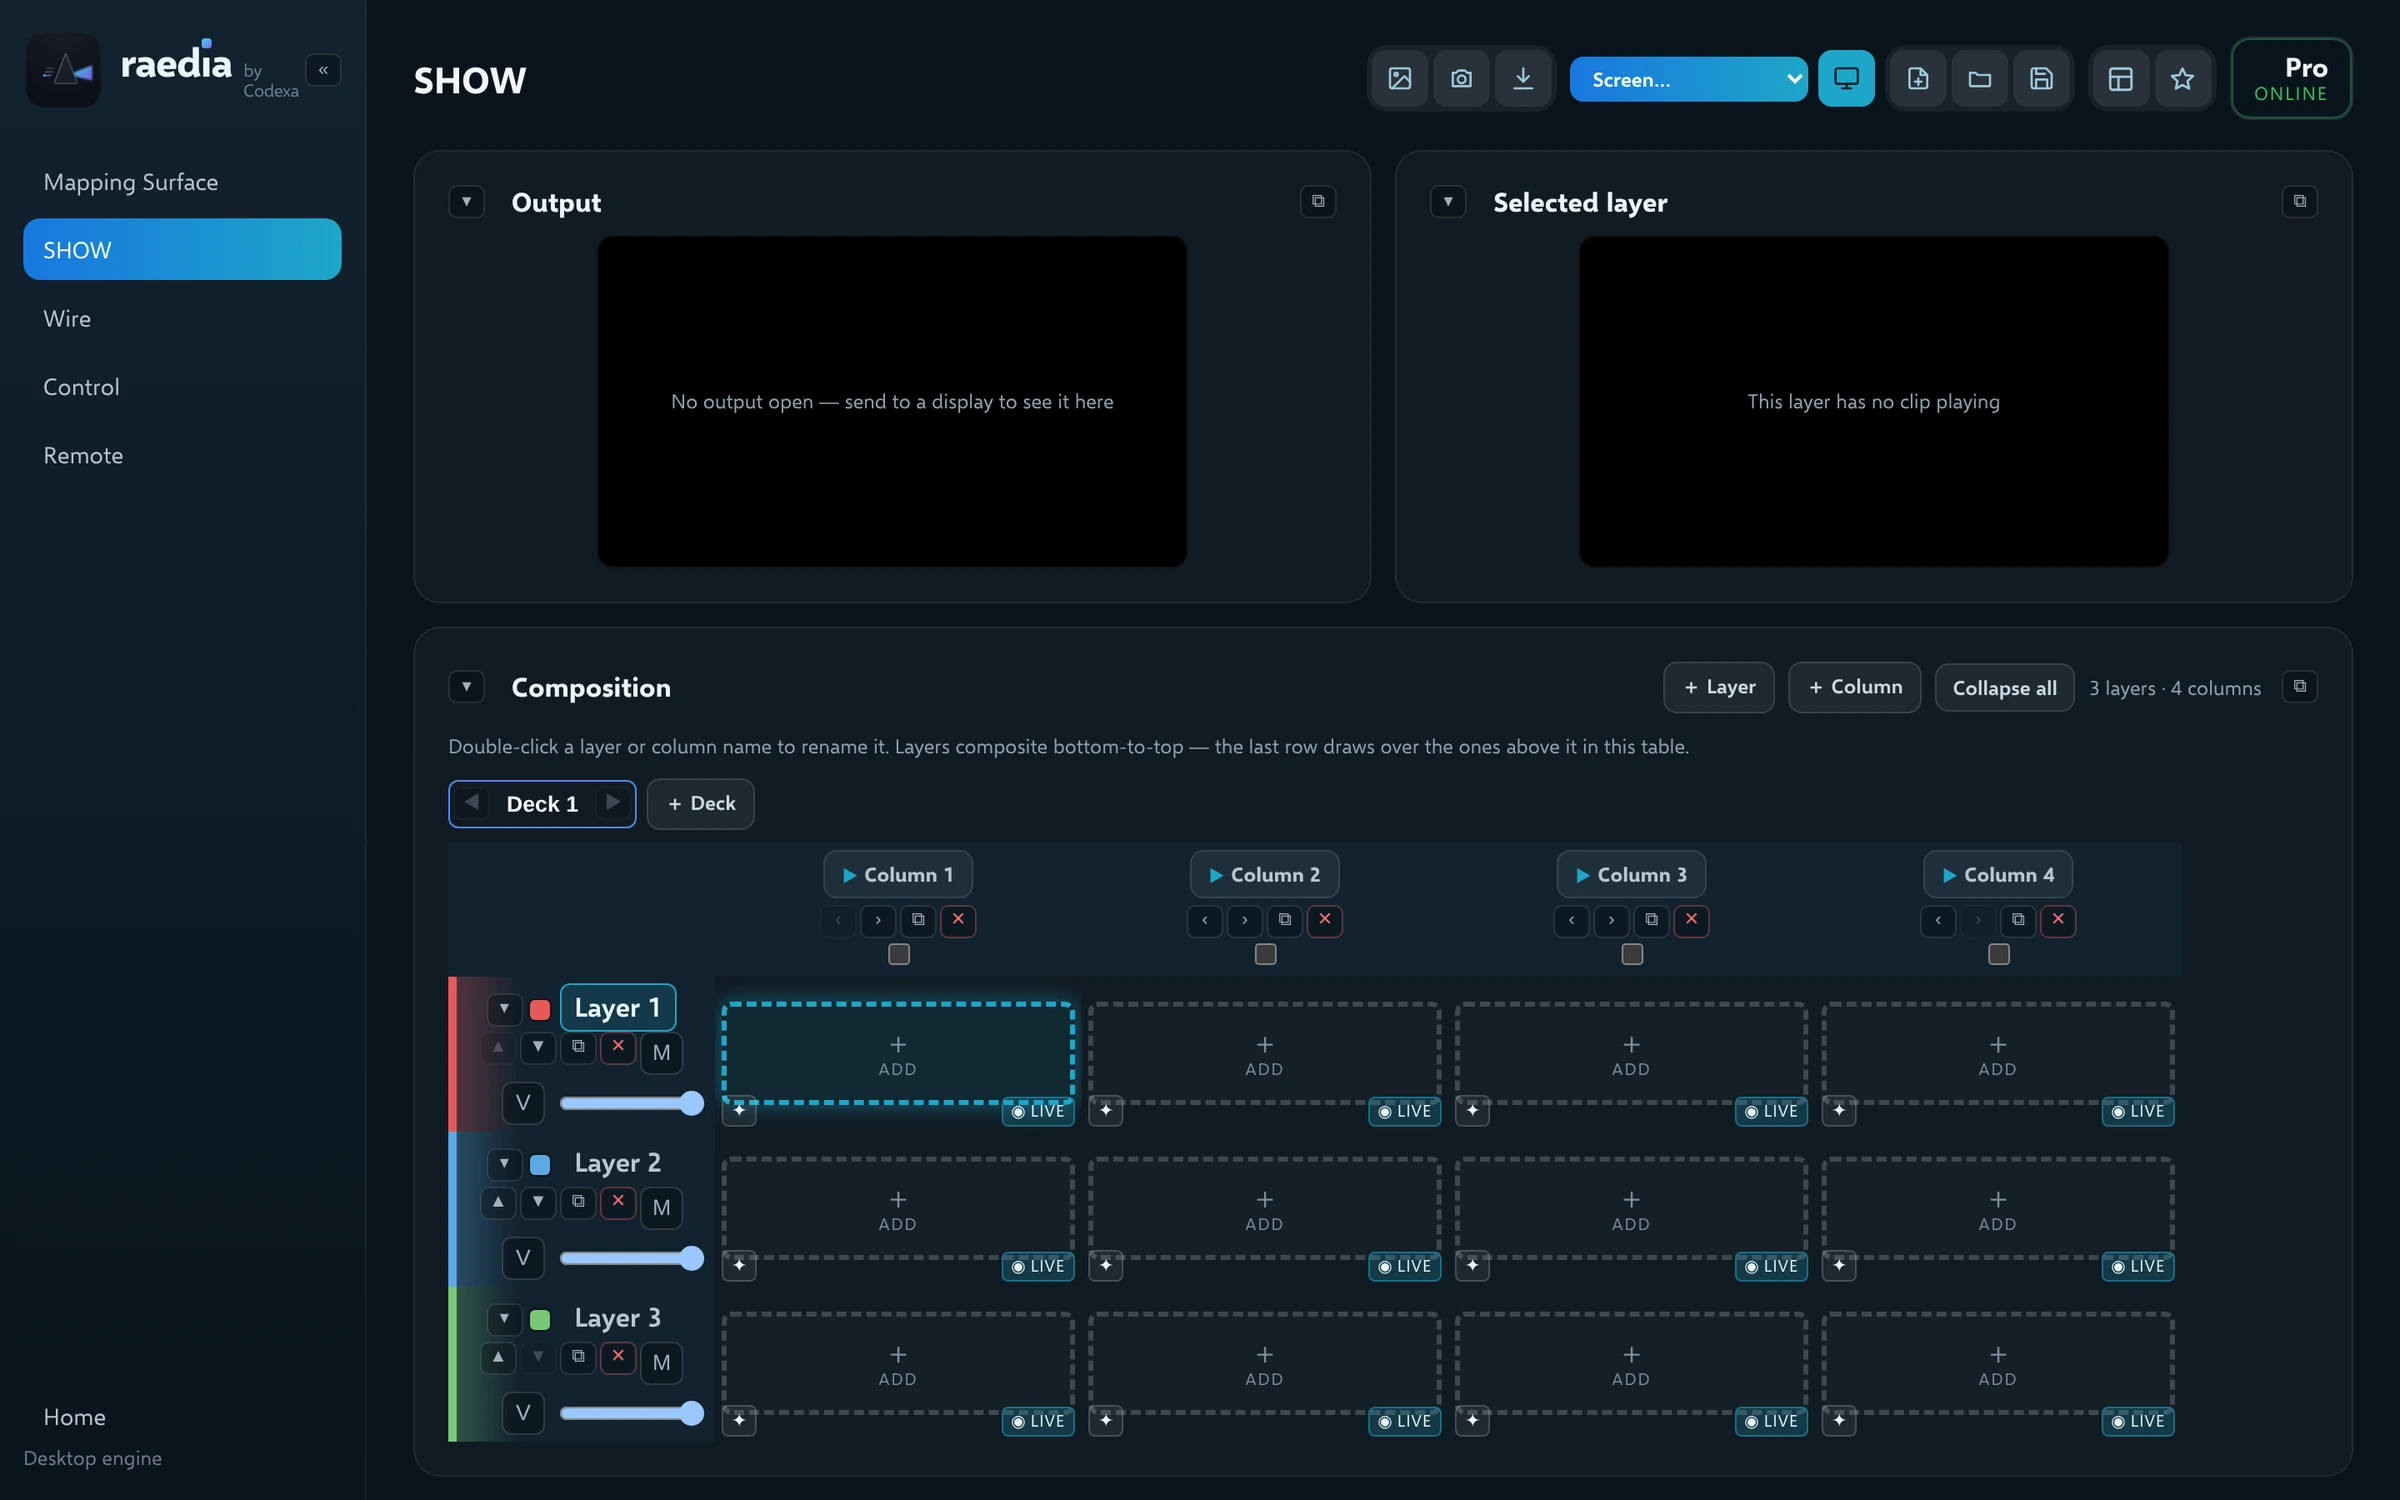Click Collapse all button
The width and height of the screenshot is (2400, 1500).
point(2004,688)
